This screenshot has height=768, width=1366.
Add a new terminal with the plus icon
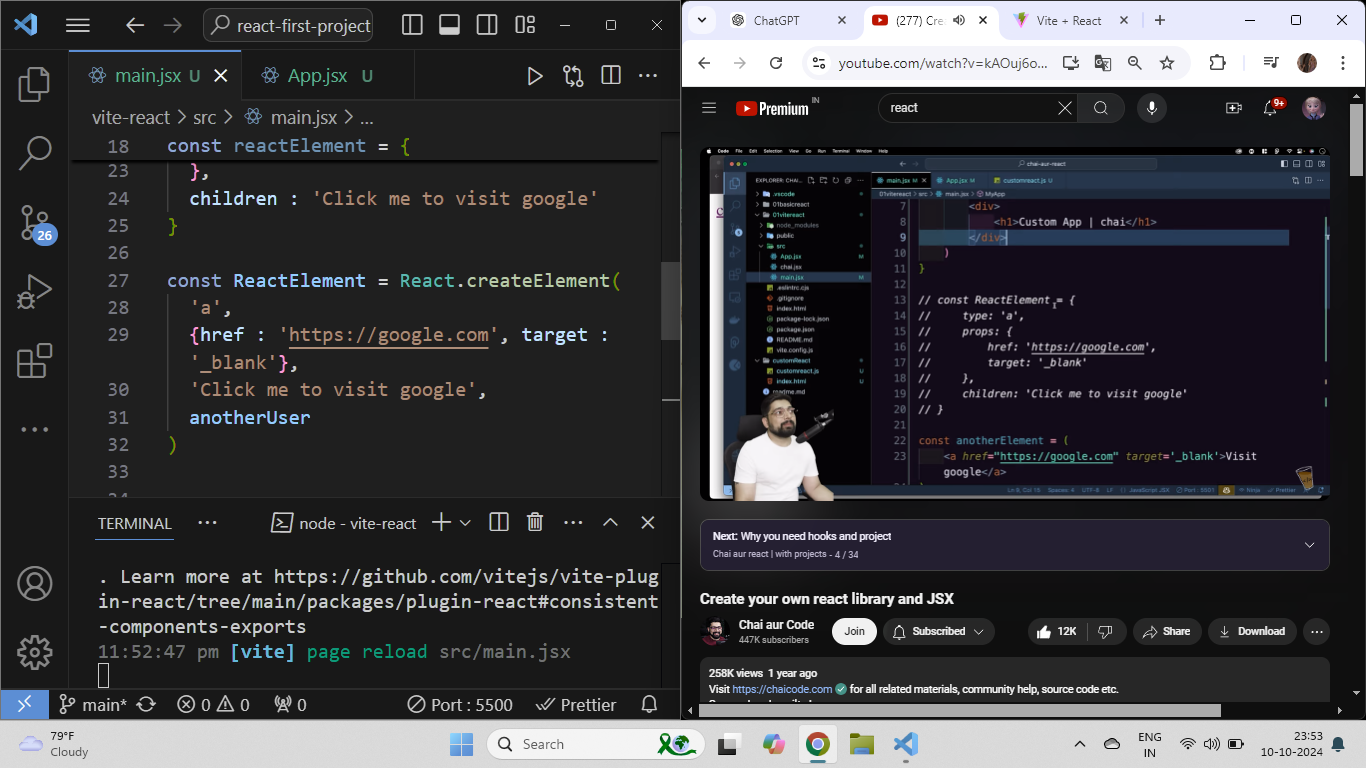point(441,522)
